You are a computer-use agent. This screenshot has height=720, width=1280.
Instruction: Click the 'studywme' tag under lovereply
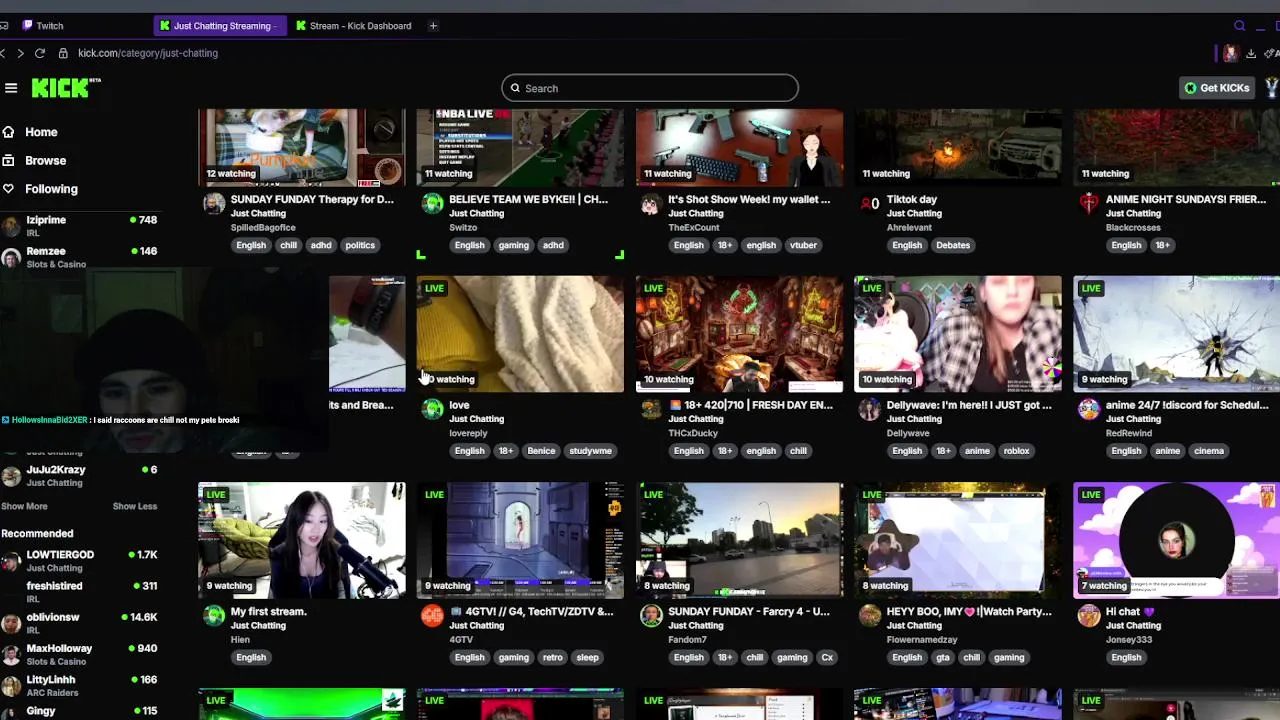coord(590,451)
